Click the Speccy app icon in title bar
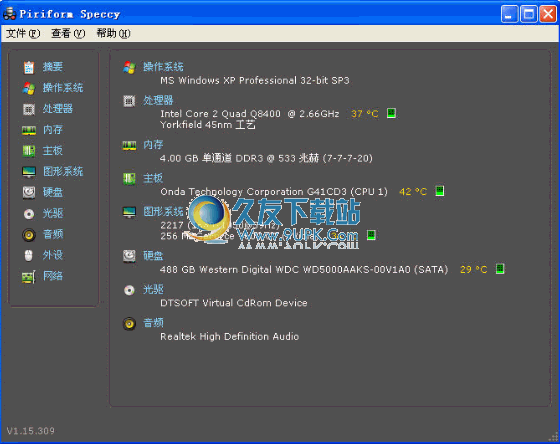The image size is (560, 444). coord(10,14)
